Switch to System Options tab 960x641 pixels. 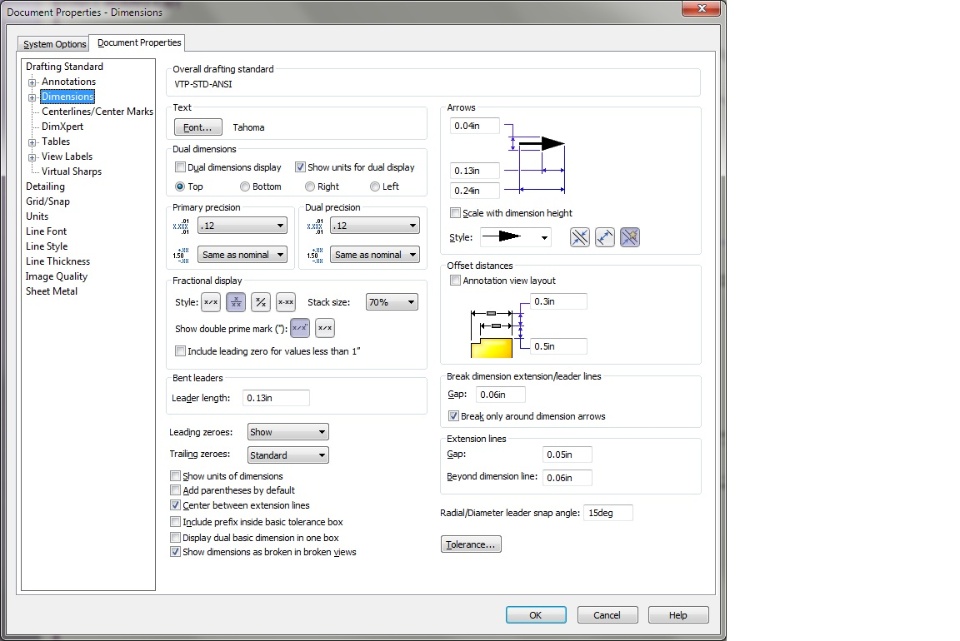coord(54,44)
